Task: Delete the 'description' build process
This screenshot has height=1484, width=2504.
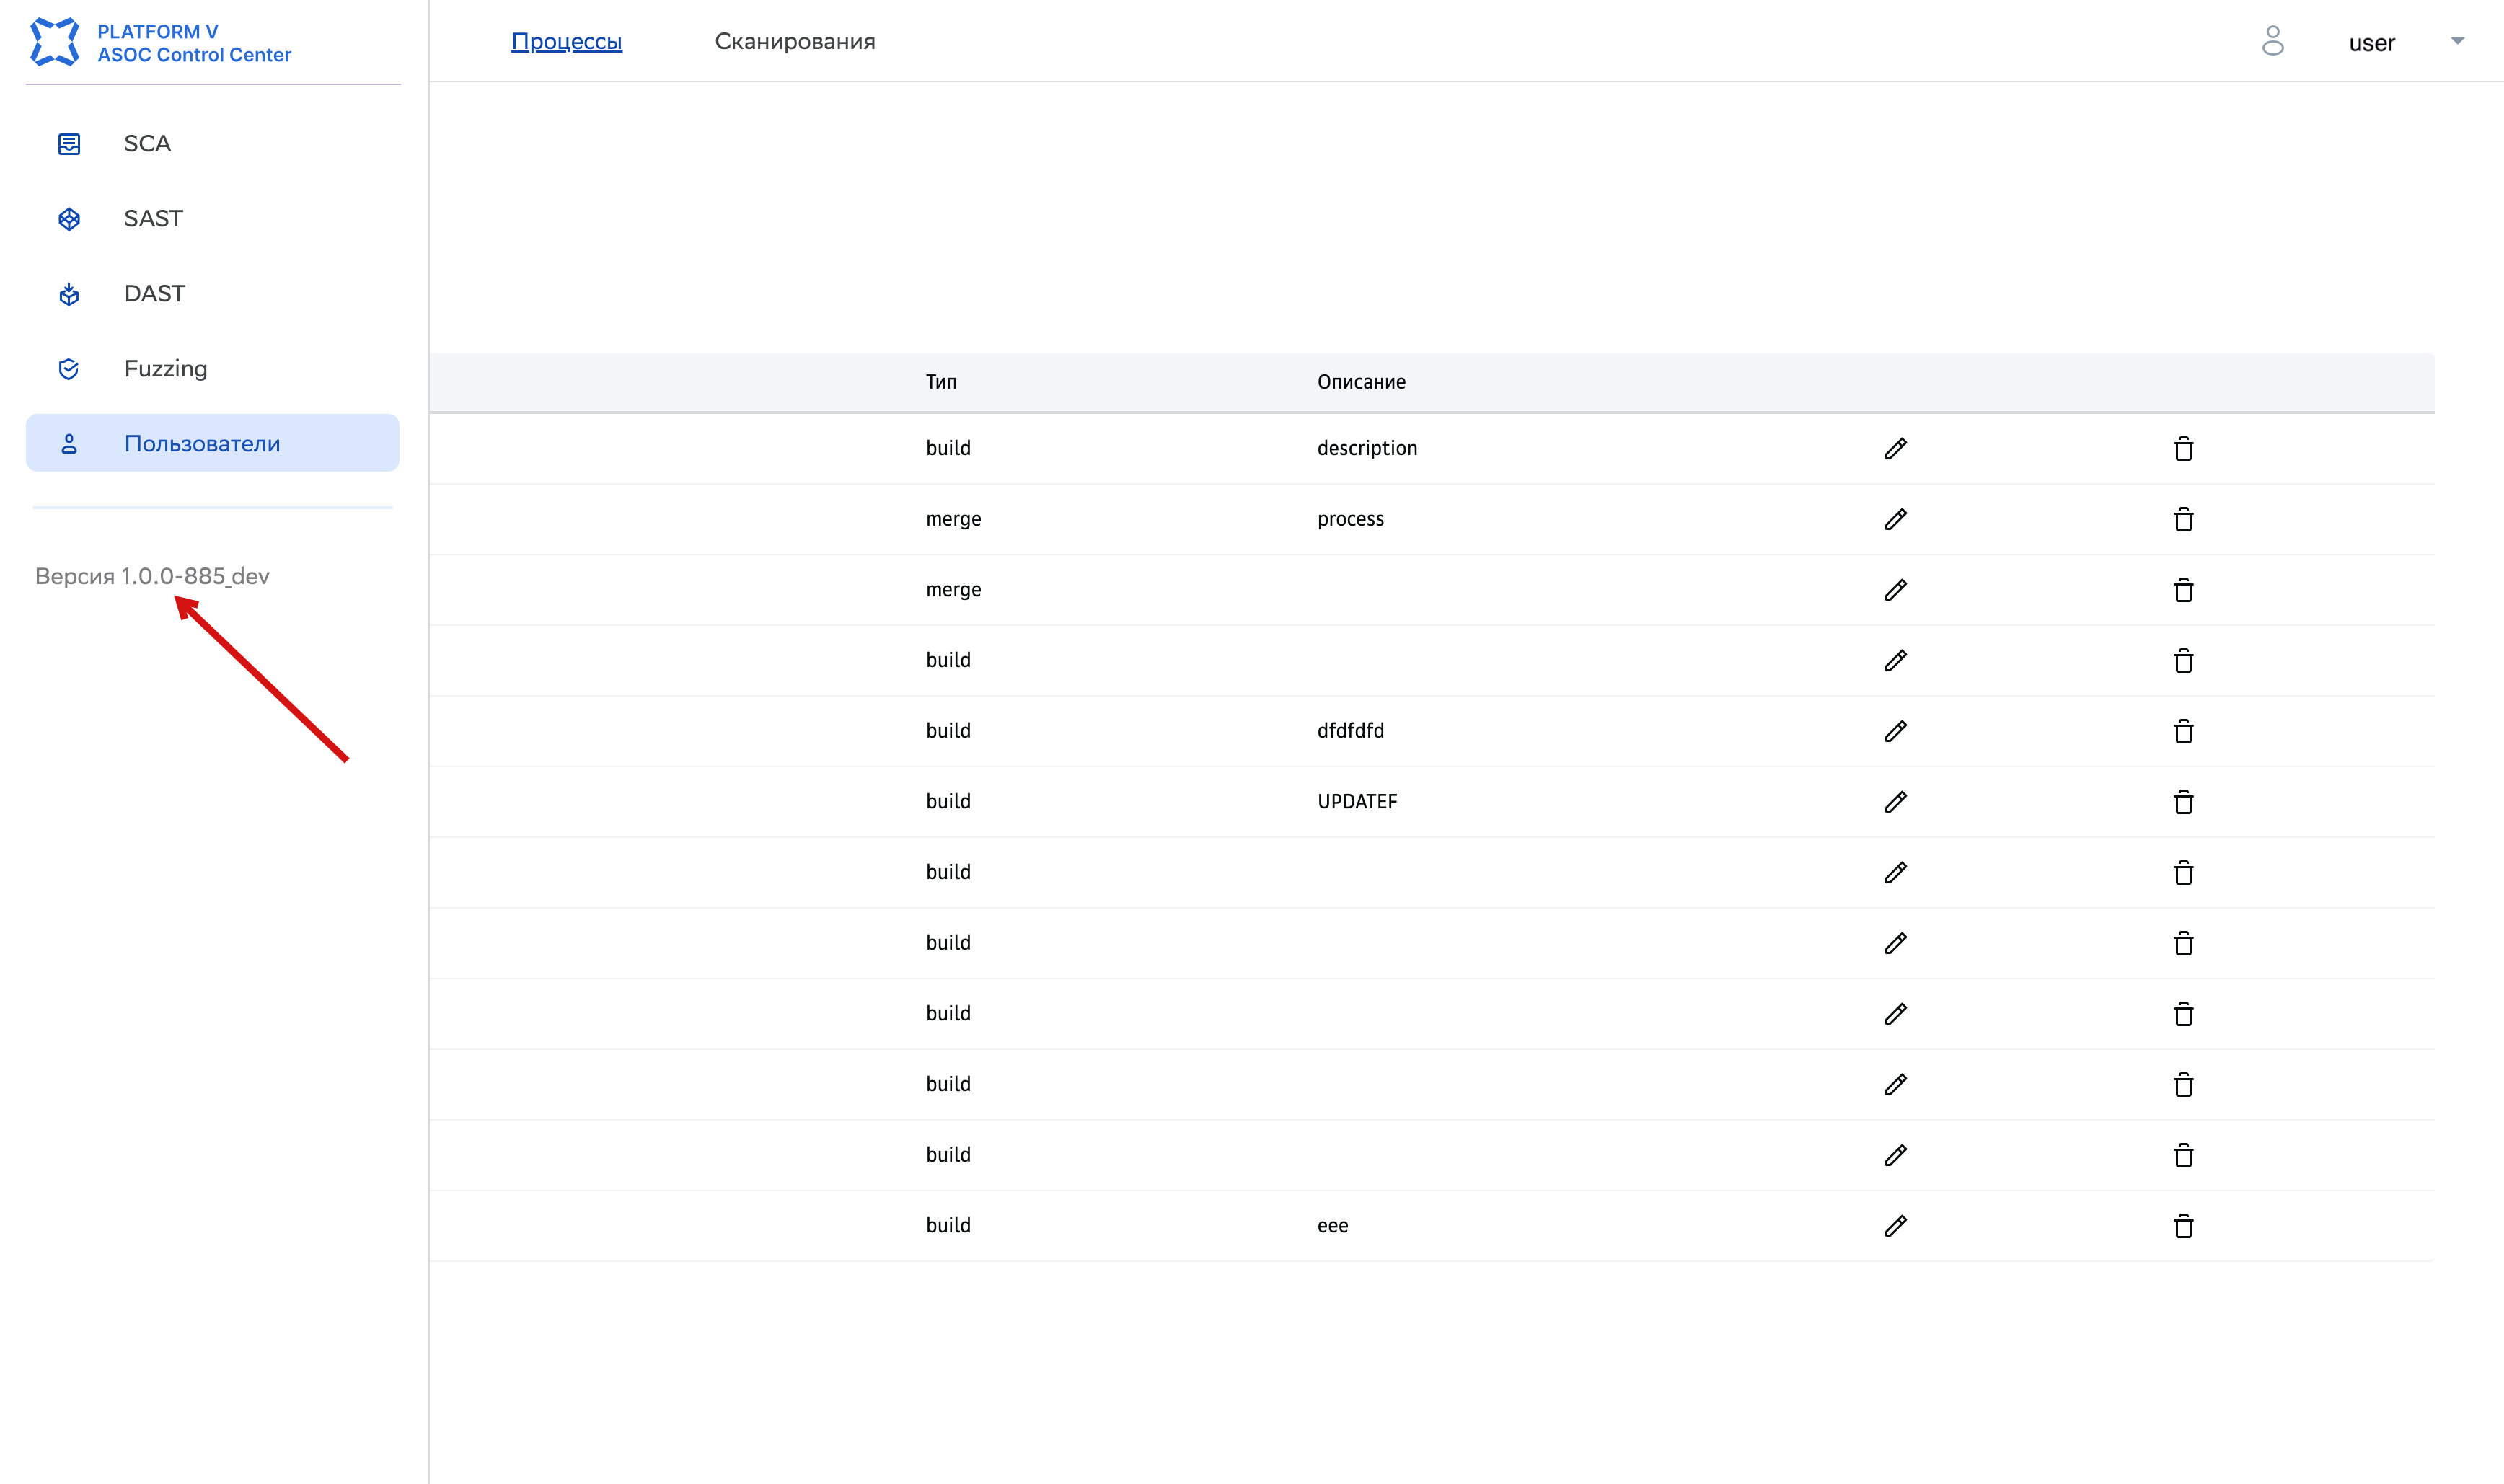Action: [2184, 448]
